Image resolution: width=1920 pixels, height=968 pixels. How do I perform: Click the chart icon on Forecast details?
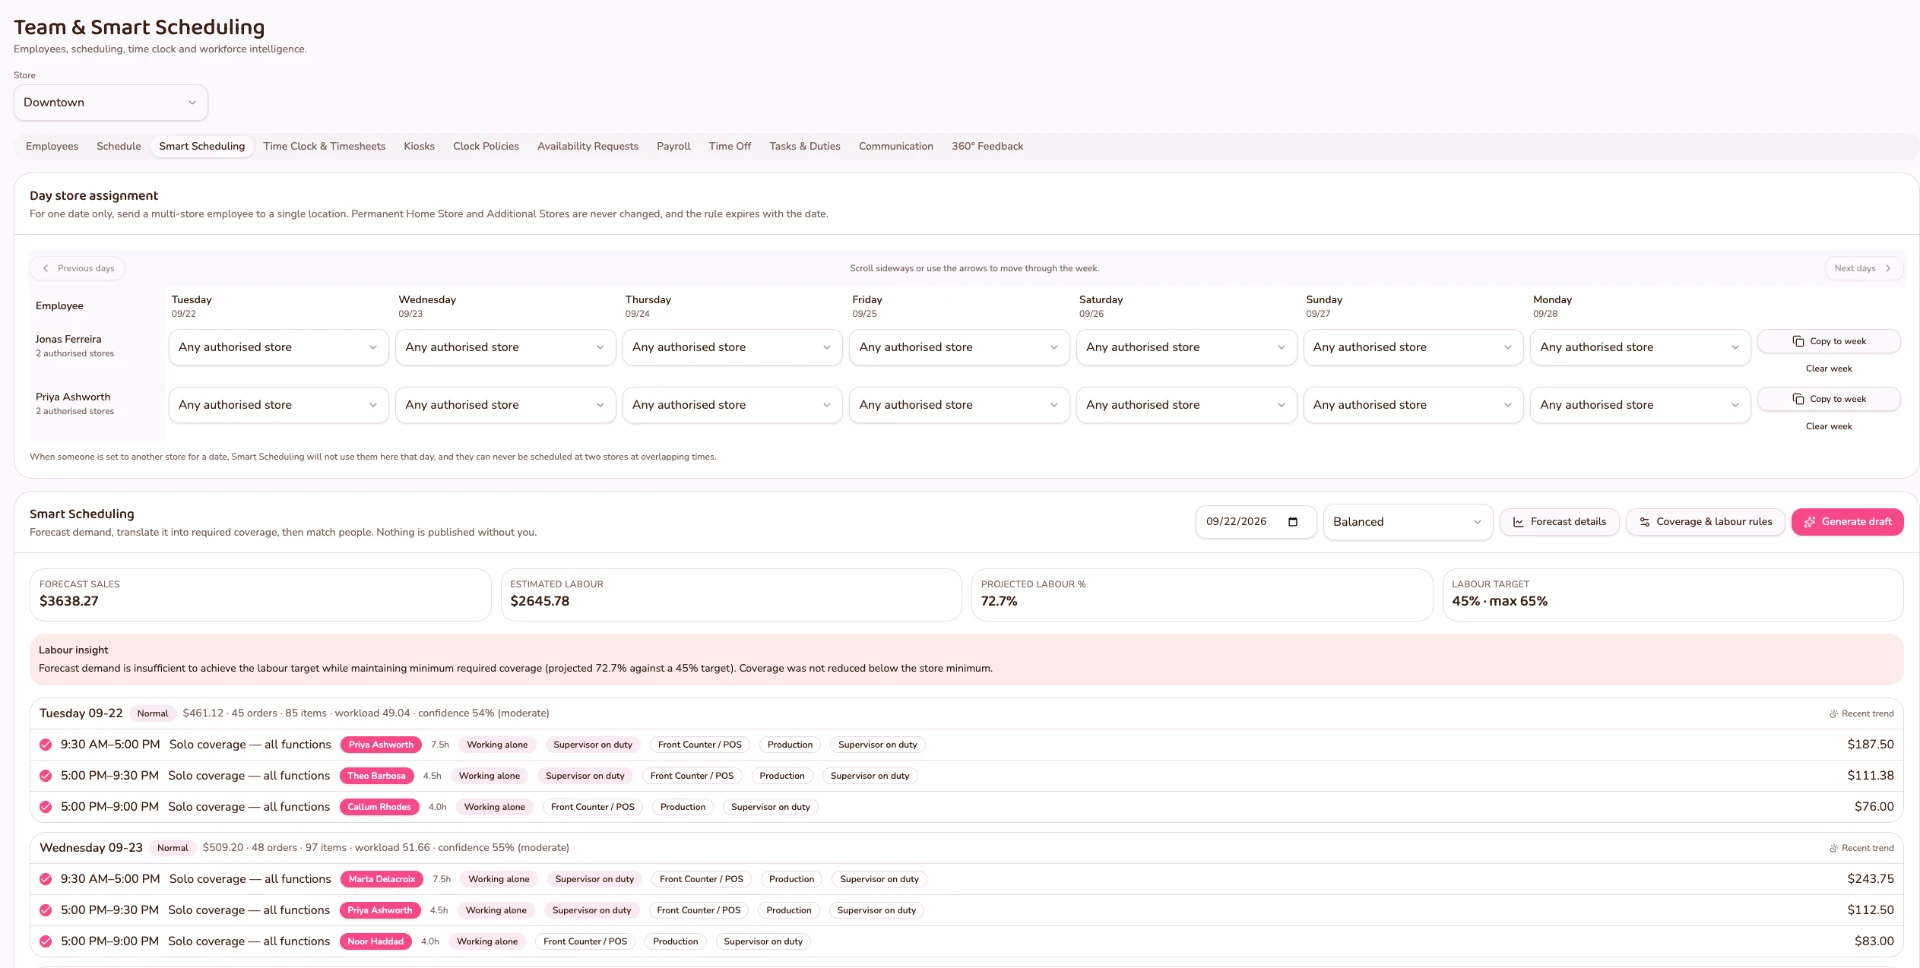pos(1518,522)
